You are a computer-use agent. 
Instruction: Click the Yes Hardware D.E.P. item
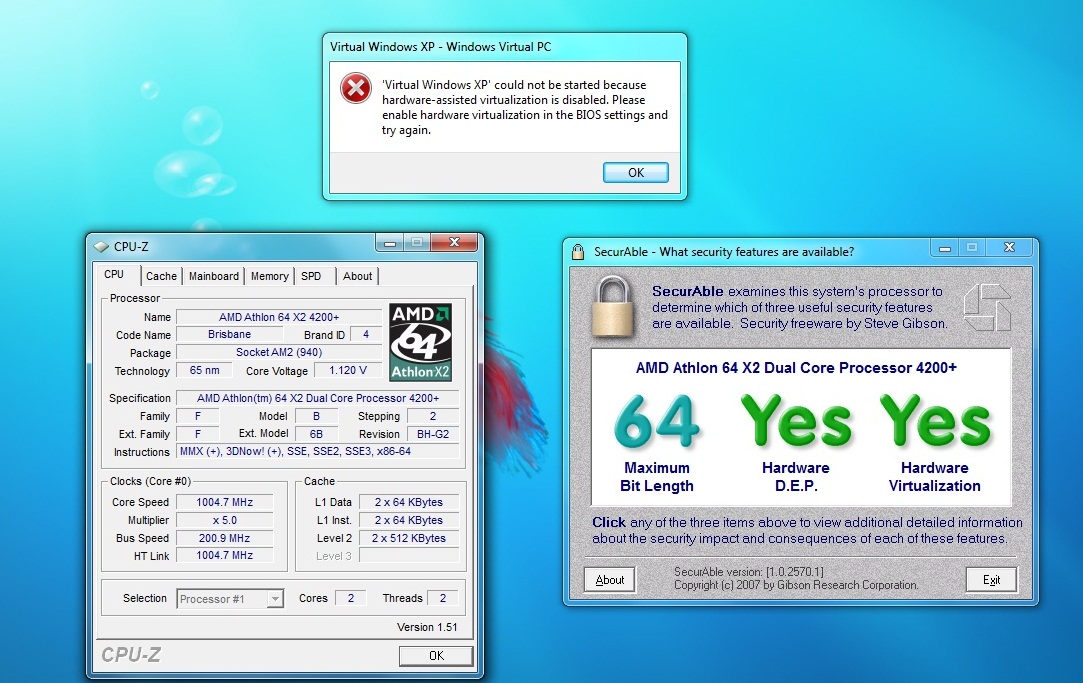click(x=796, y=443)
